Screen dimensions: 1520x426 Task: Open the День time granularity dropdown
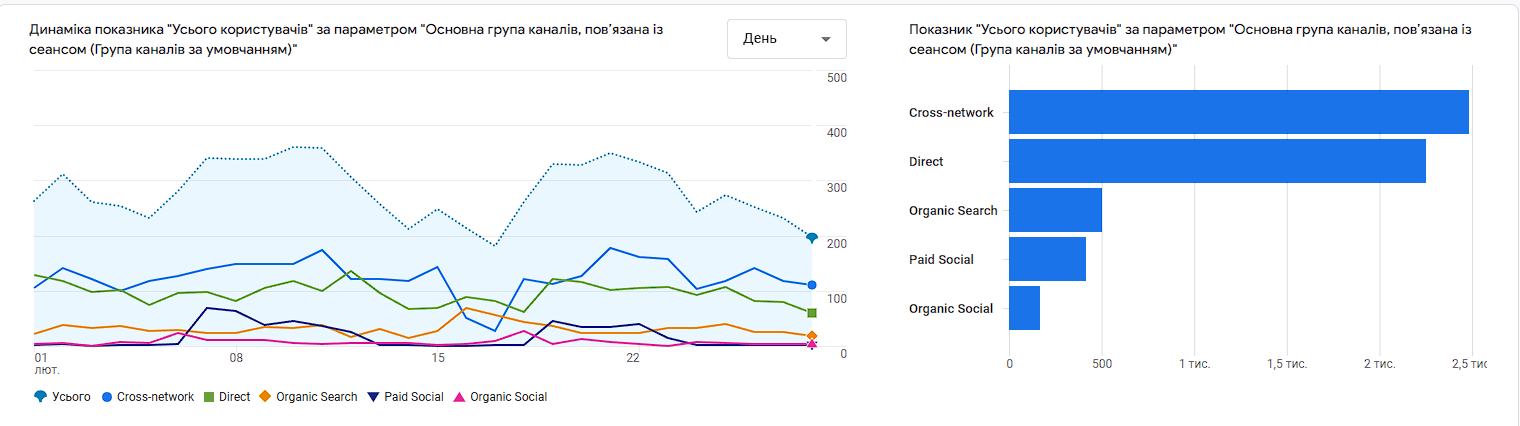point(786,39)
